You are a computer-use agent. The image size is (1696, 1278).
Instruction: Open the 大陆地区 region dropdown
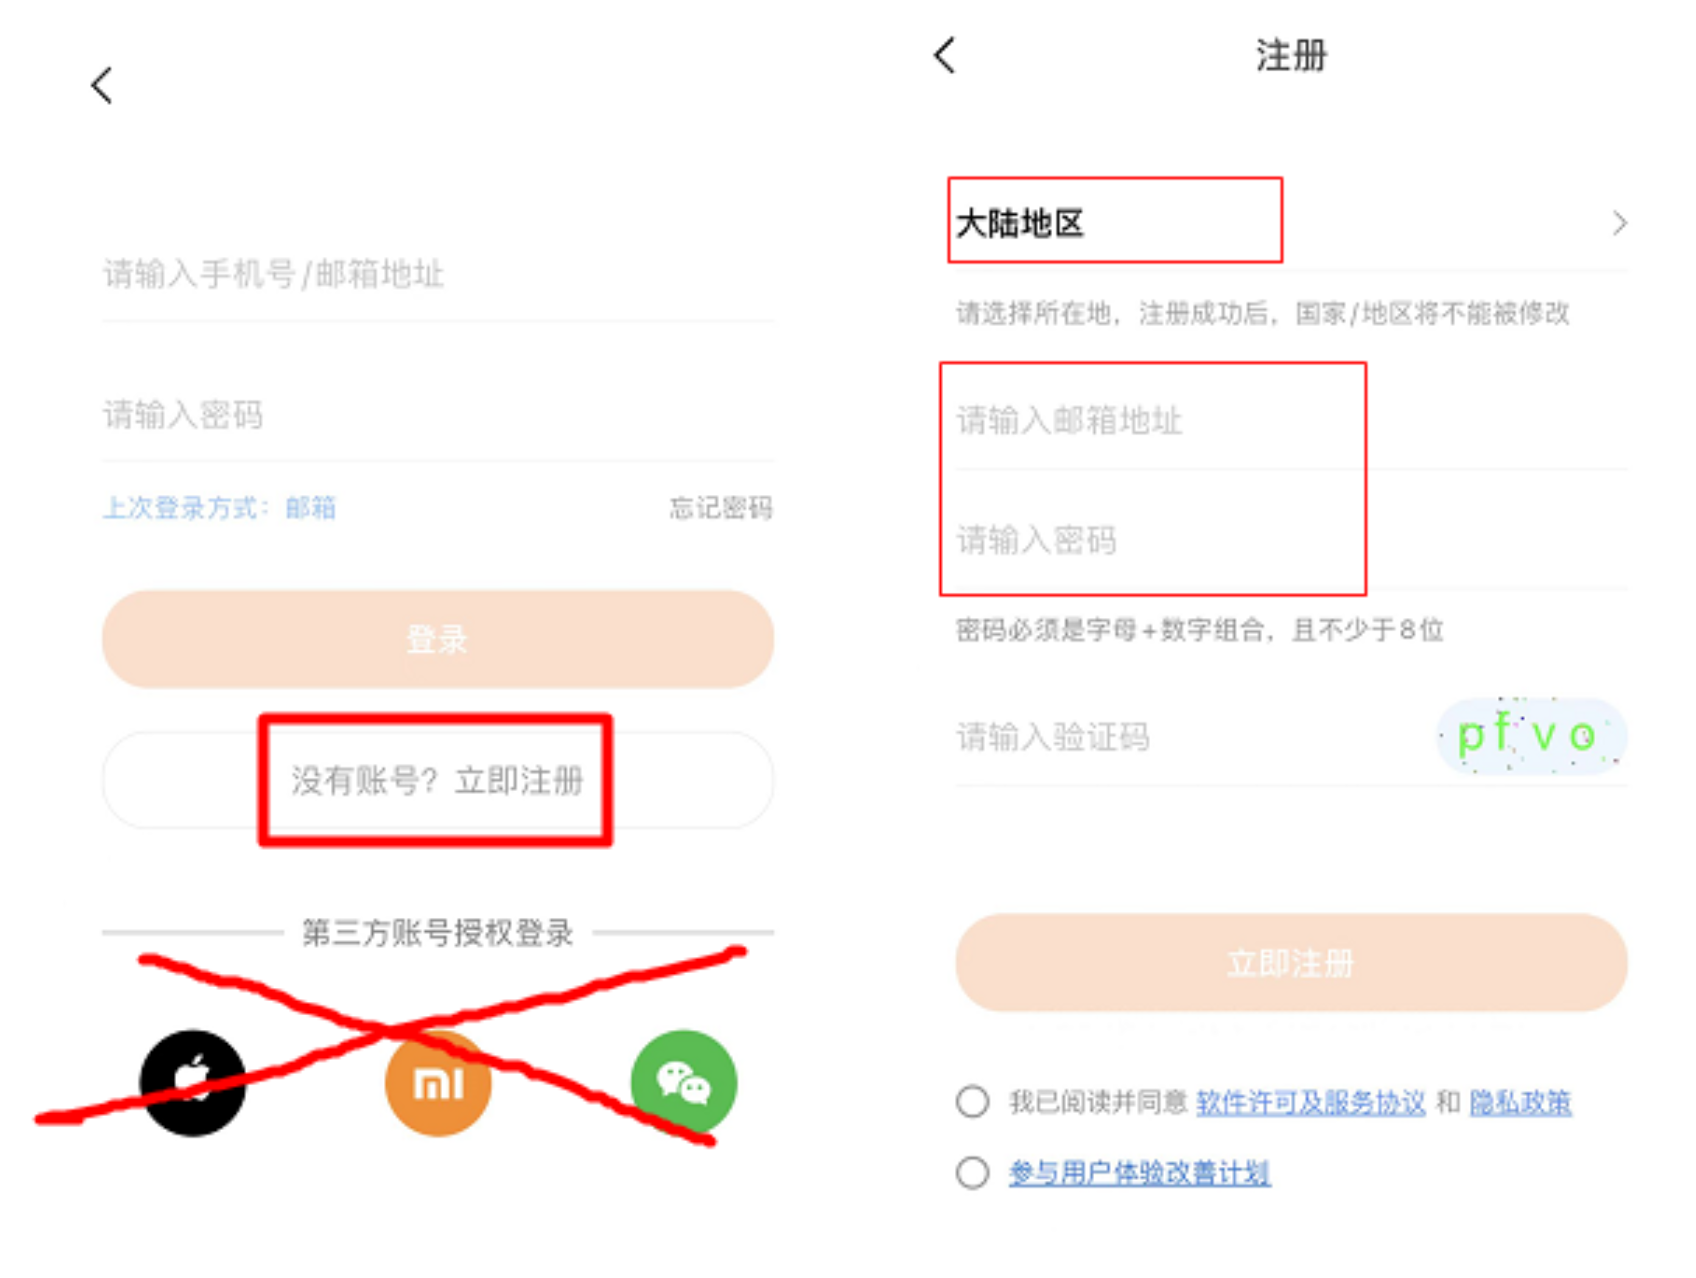coord(1291,223)
